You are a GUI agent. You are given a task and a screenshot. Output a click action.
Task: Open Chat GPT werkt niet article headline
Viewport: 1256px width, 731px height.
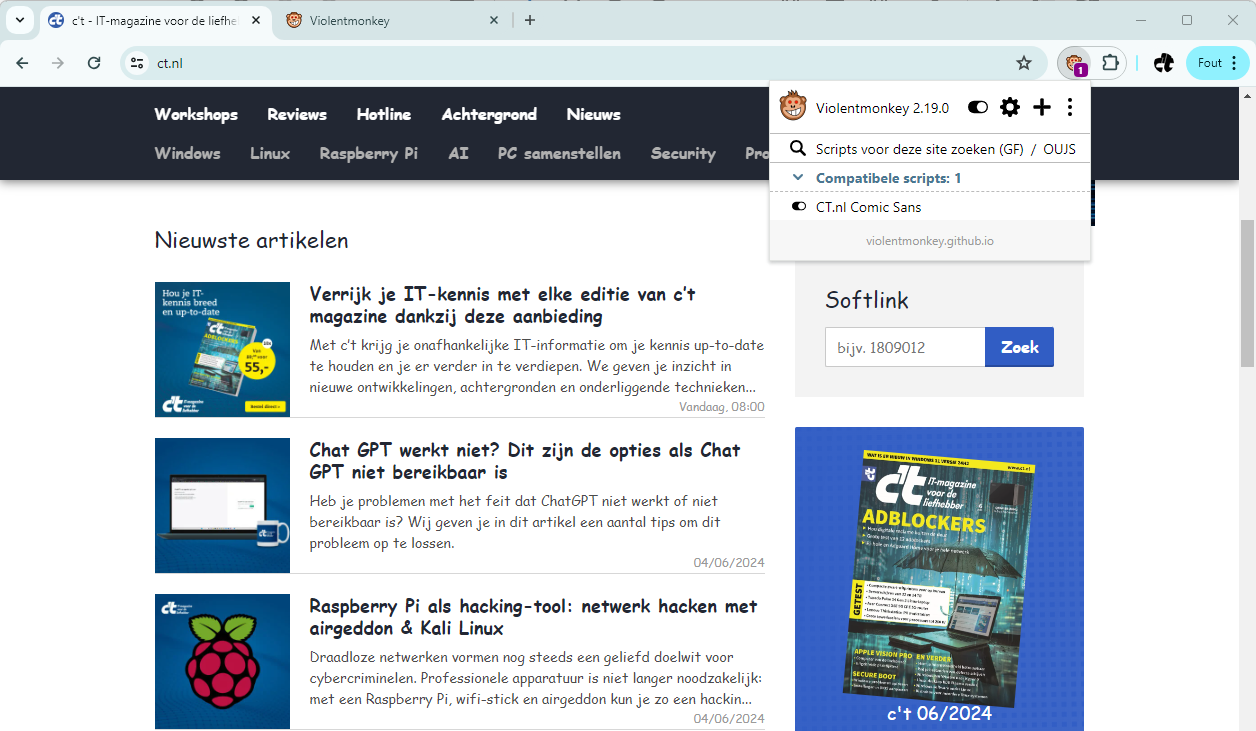click(525, 461)
